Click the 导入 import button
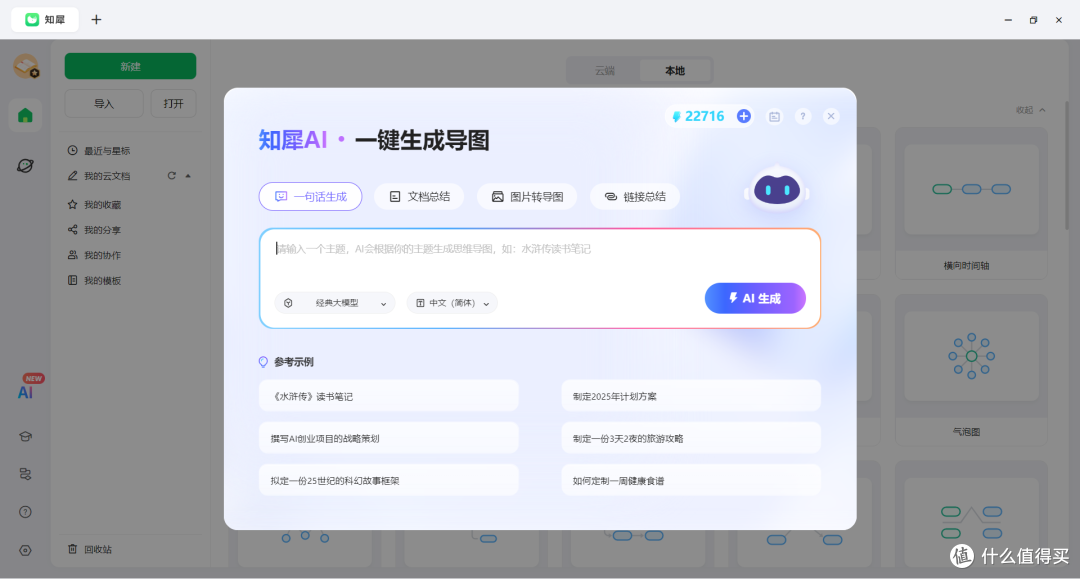Viewport: 1080px width, 579px height. click(104, 103)
